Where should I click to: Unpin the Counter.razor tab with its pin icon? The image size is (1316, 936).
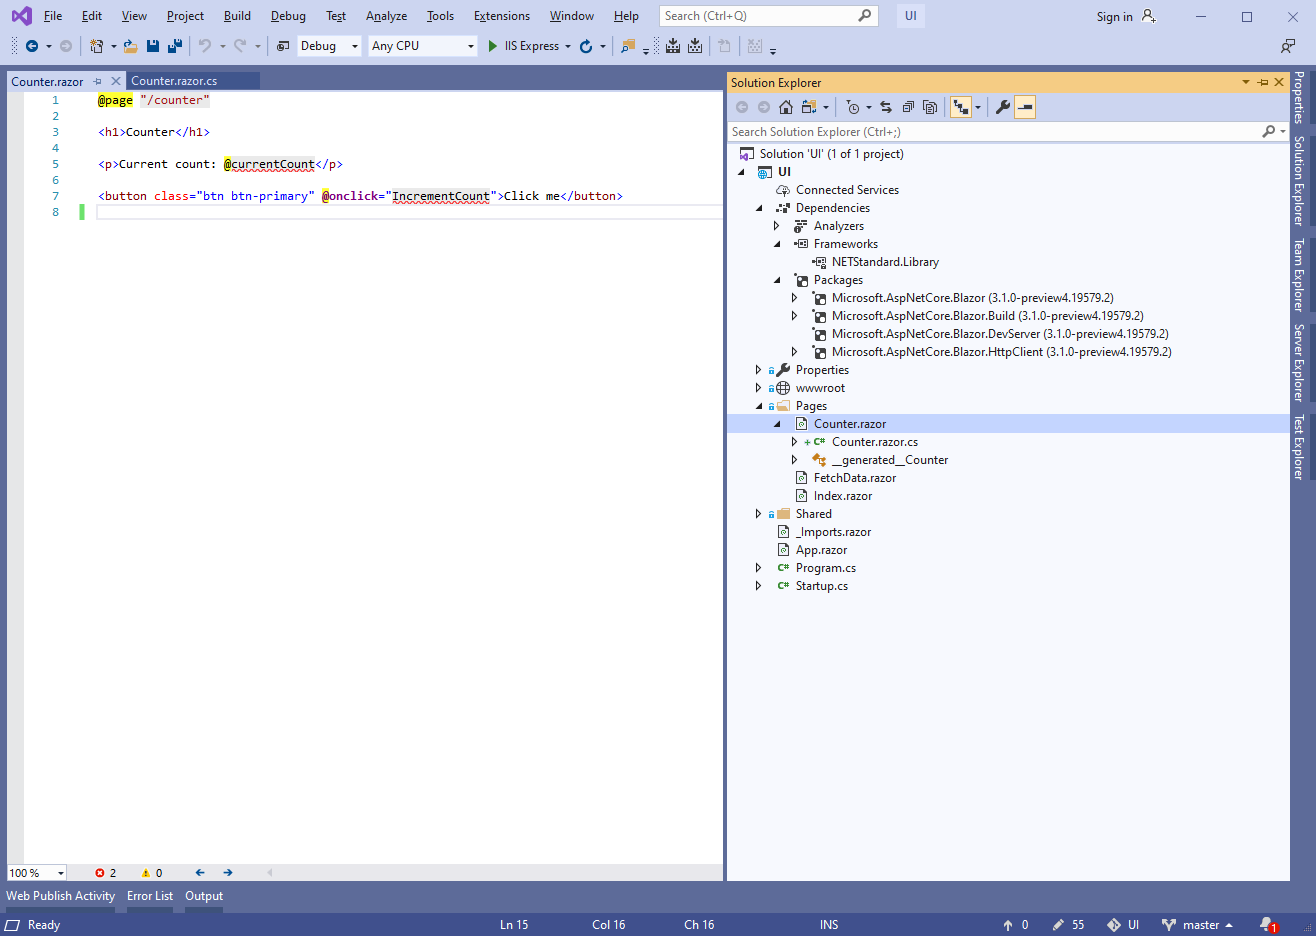98,82
